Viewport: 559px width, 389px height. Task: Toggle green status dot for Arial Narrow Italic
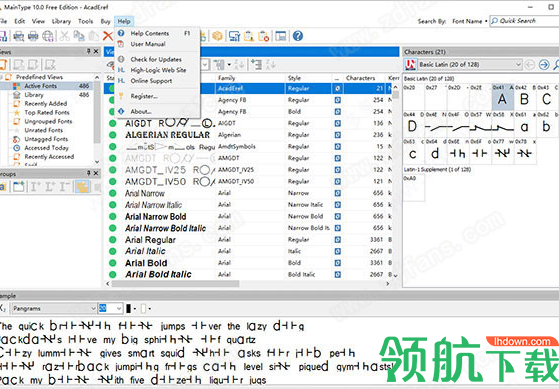click(x=113, y=205)
